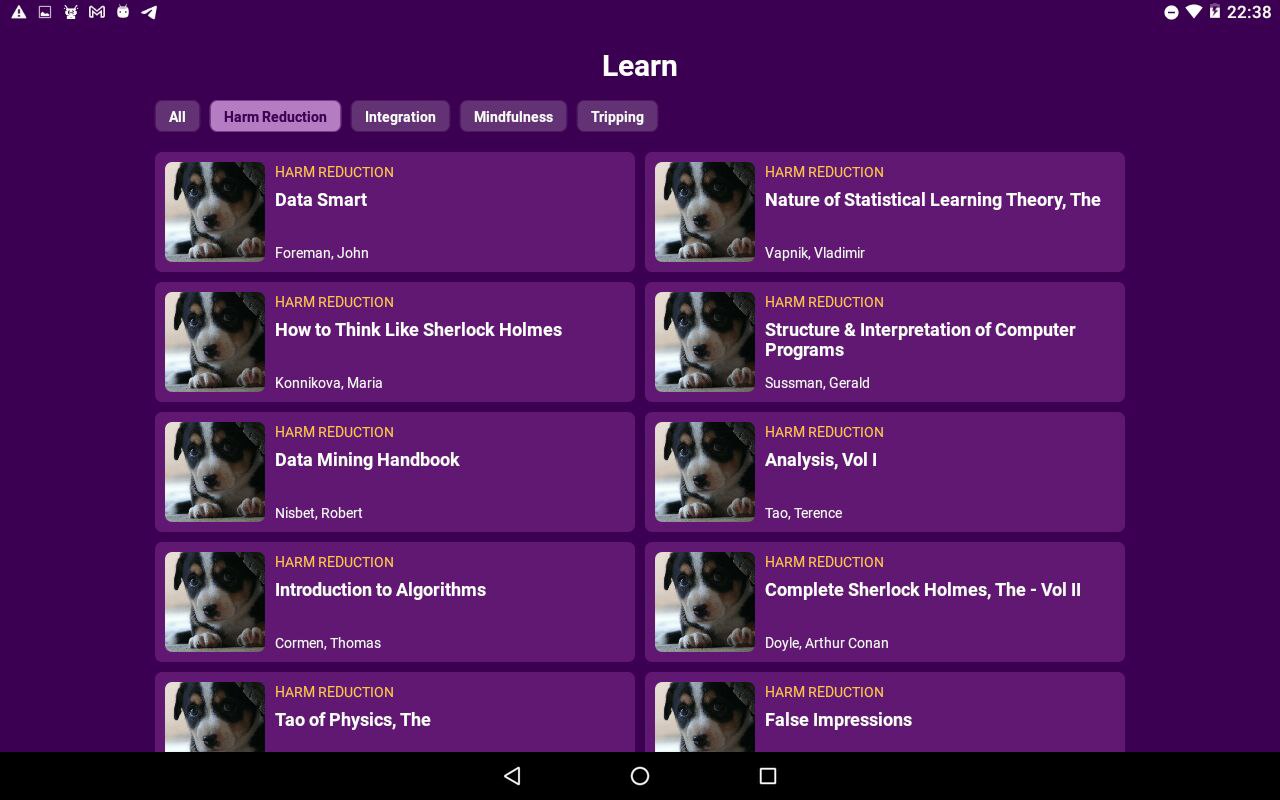
Task: Switch to the Integration filter
Action: [x=400, y=116]
